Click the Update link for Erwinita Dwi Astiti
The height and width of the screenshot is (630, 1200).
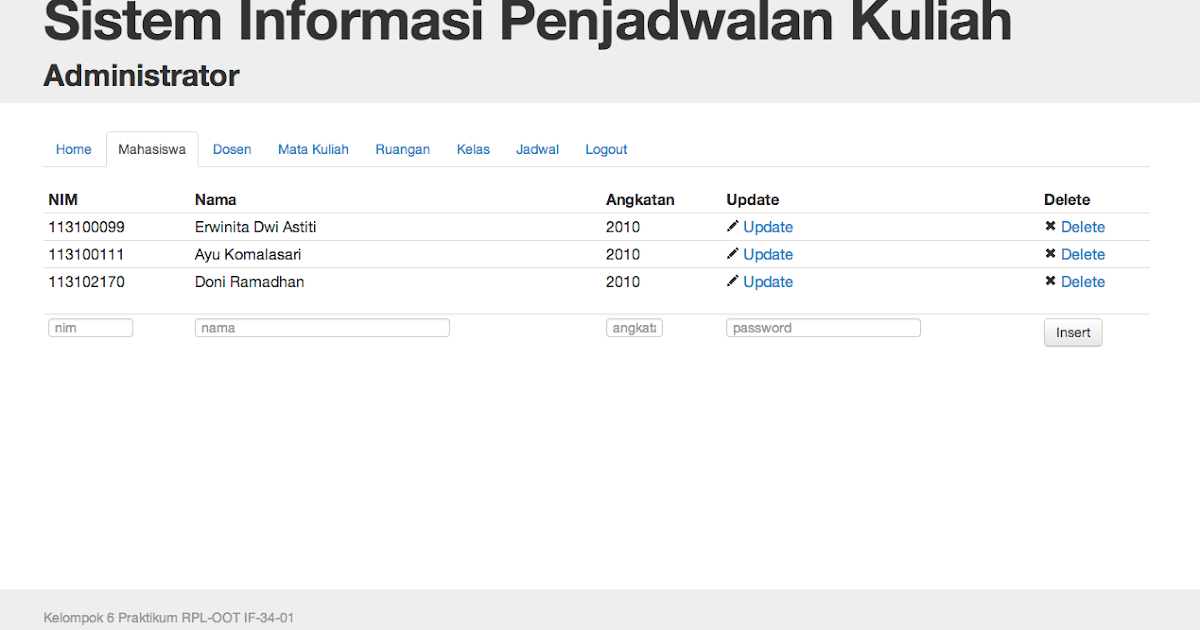tap(768, 227)
